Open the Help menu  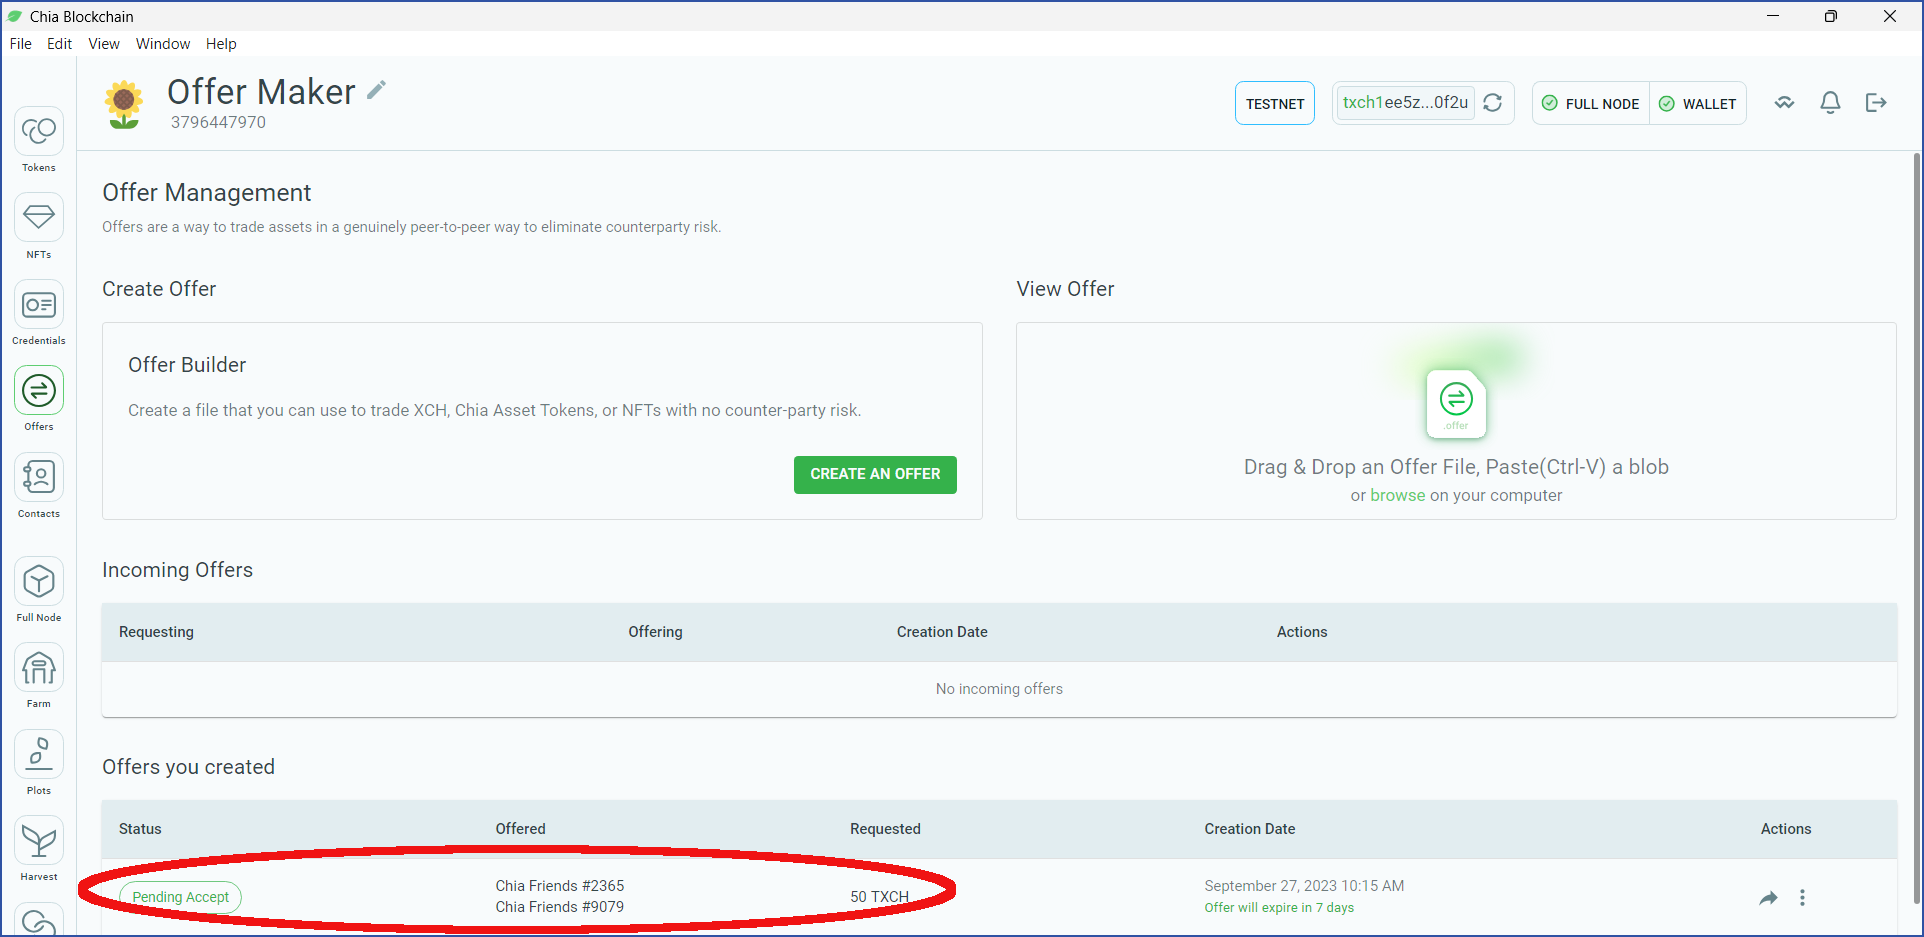coord(221,44)
